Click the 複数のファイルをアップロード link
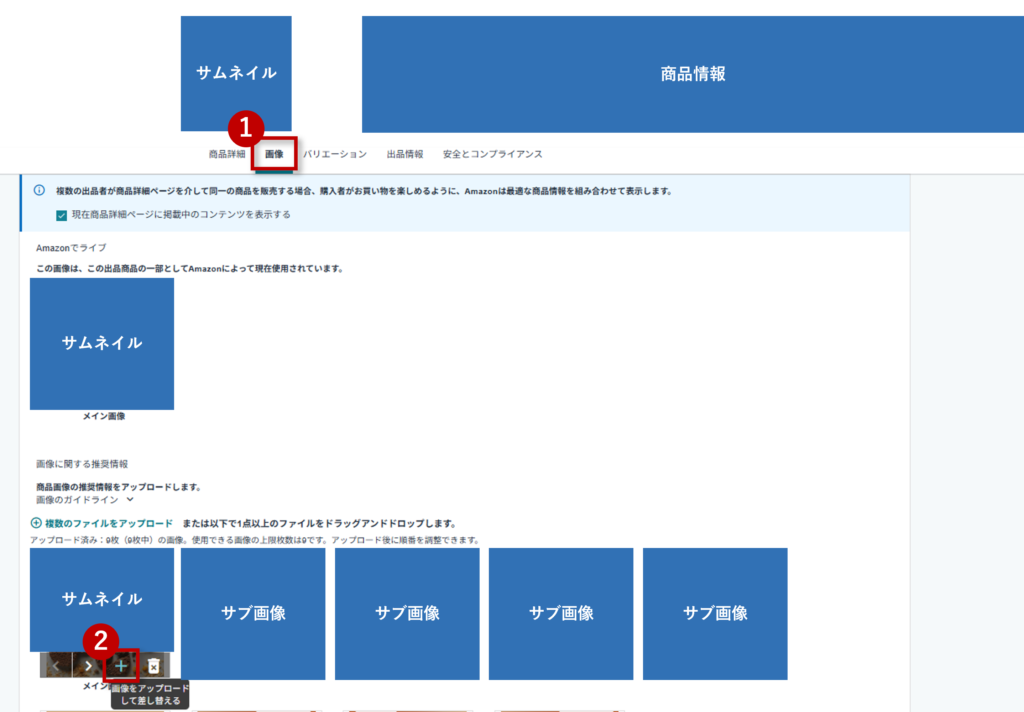The width and height of the screenshot is (1024, 712). (x=108, y=521)
